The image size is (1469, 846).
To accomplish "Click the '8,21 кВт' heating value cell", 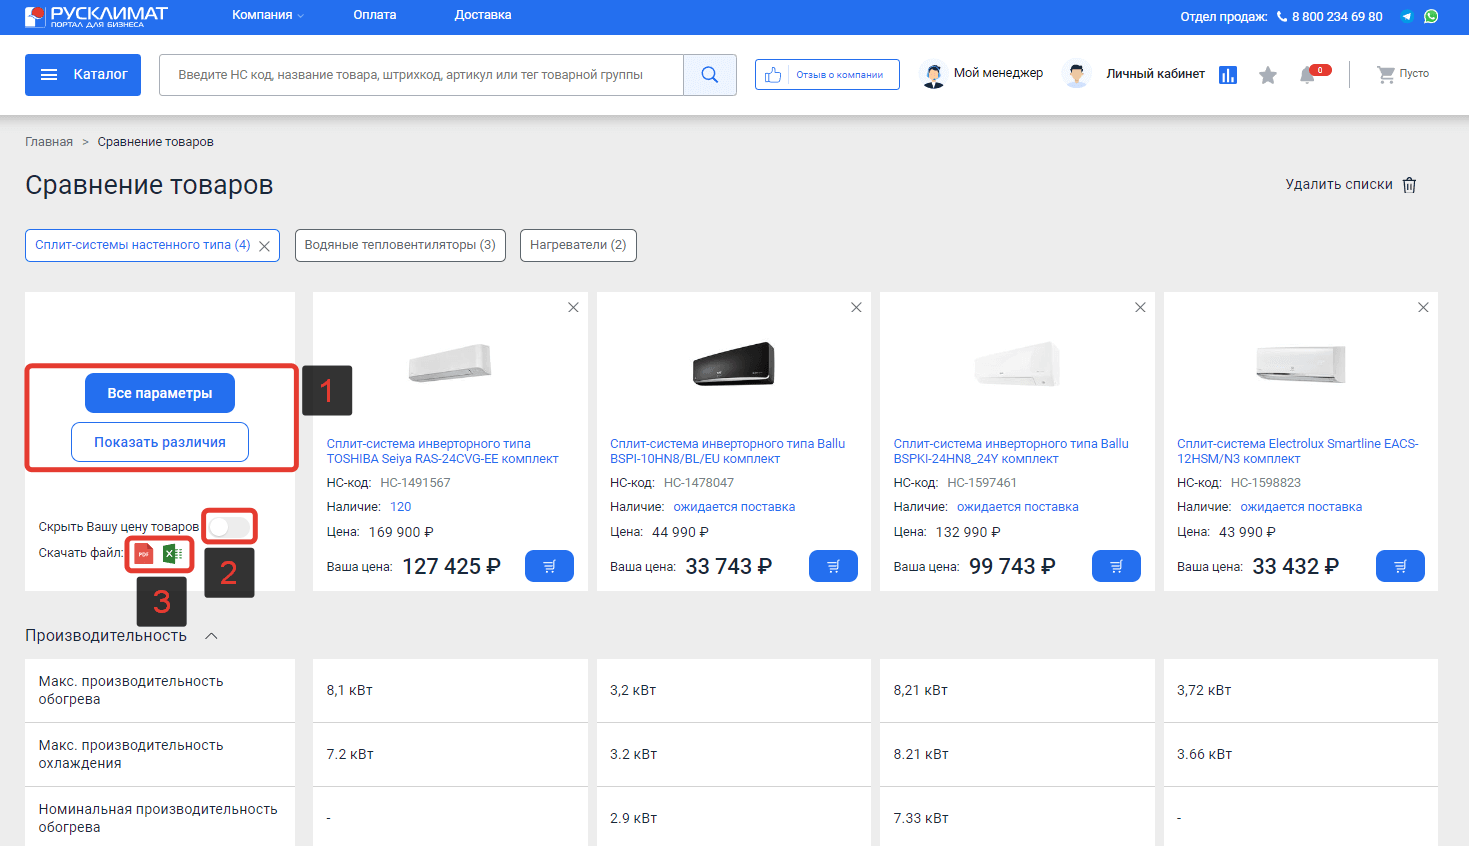I will point(1017,690).
